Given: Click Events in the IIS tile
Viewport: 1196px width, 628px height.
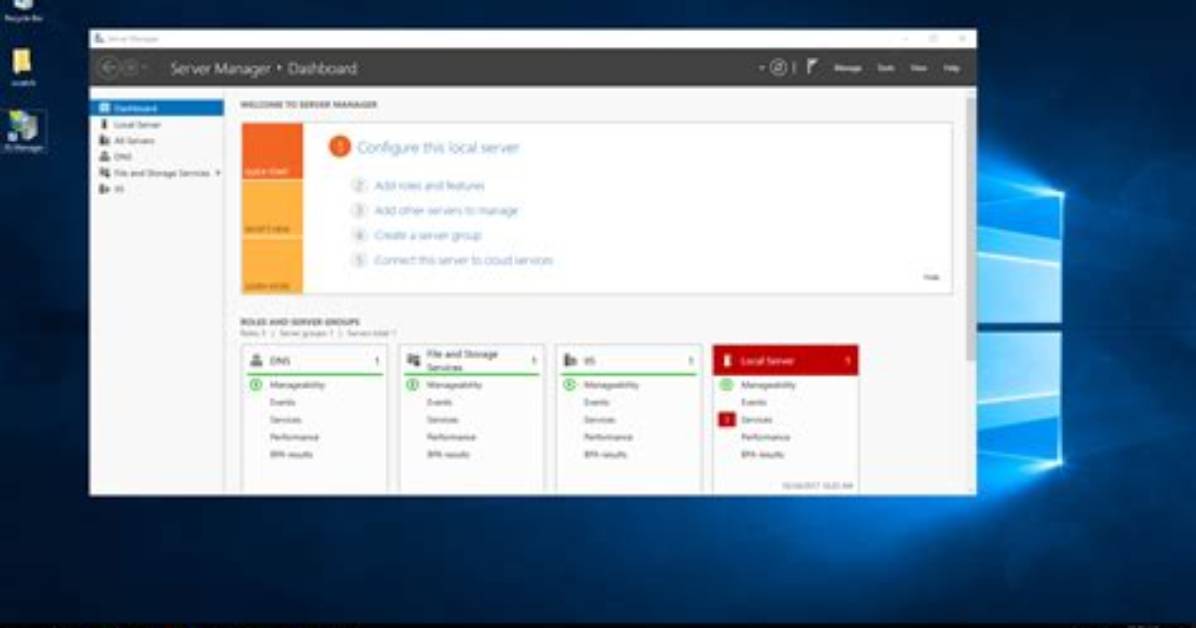Looking at the screenshot, I should 596,402.
